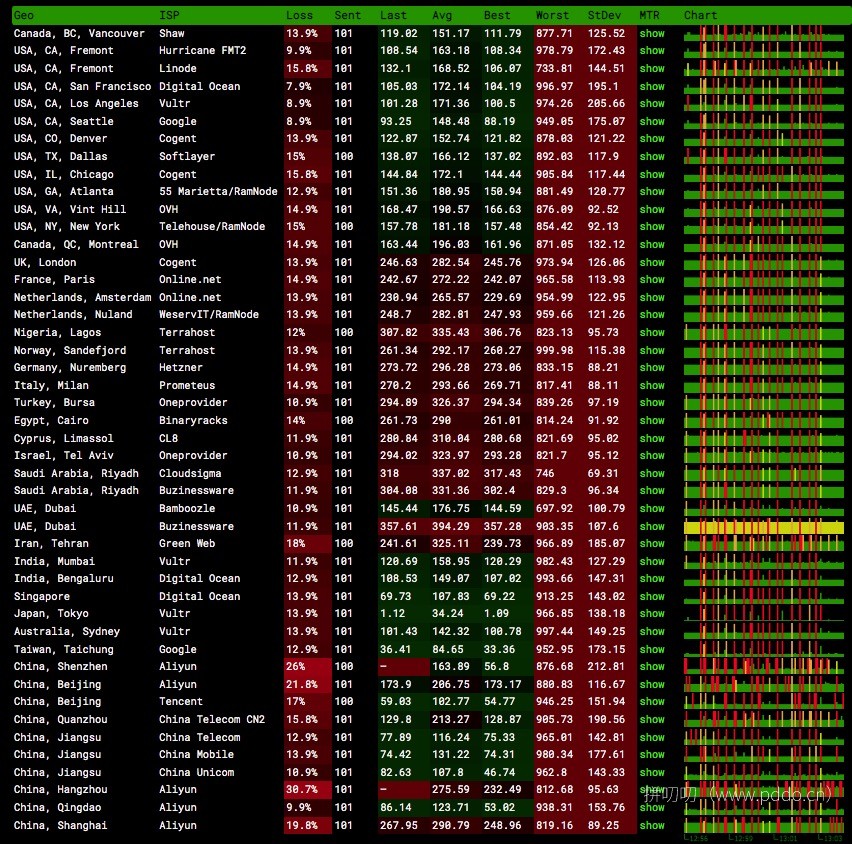Screen dimensions: 852x844
Task: Show MTR for the Linode Fremont row
Action: (x=652, y=68)
